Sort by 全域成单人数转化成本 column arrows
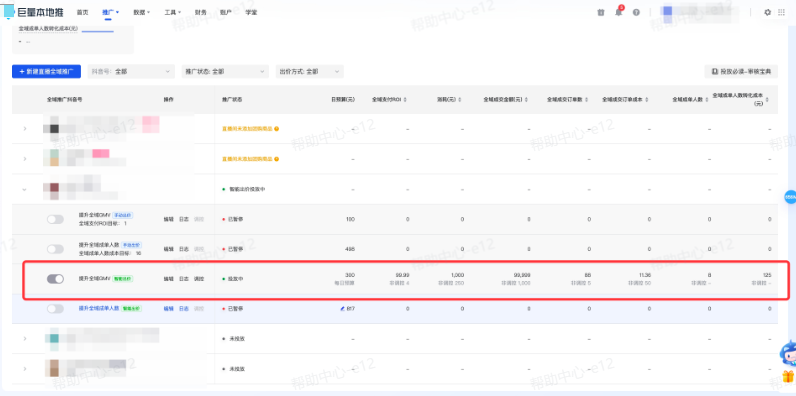The height and width of the screenshot is (396, 796). (767, 100)
